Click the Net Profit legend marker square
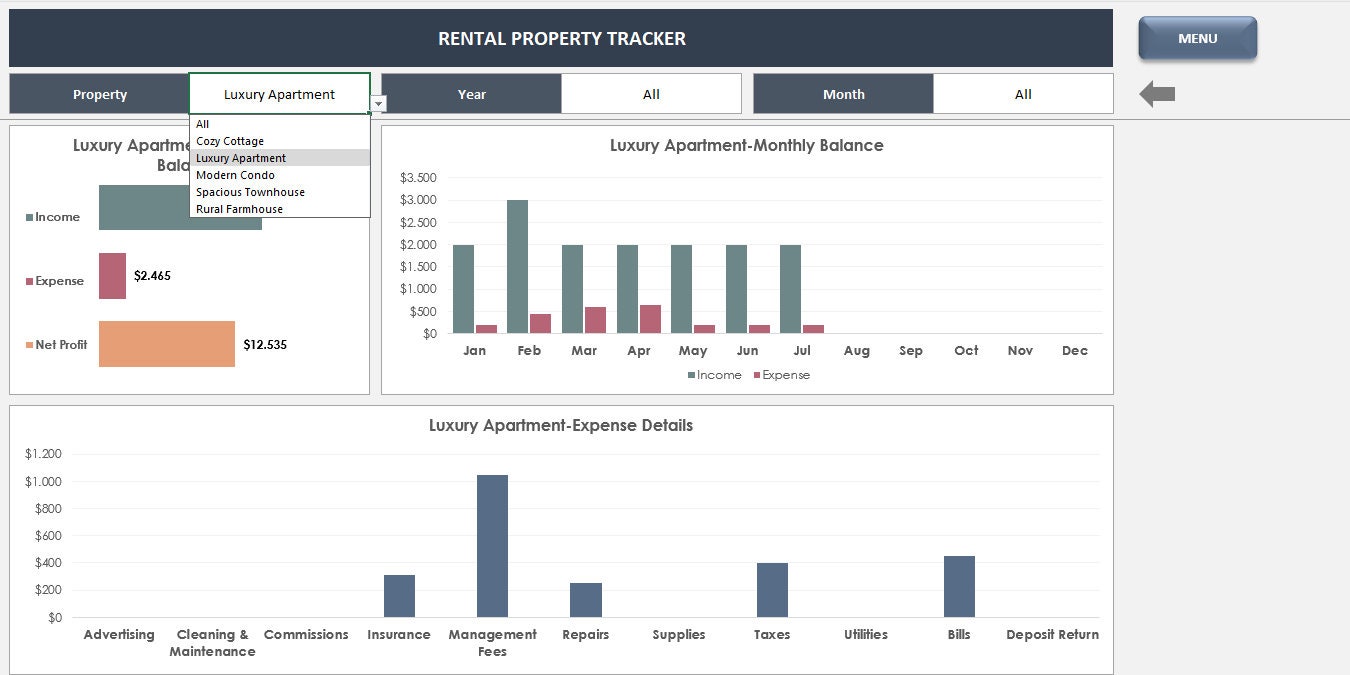Image resolution: width=1350 pixels, height=675 pixels. click(x=30, y=344)
